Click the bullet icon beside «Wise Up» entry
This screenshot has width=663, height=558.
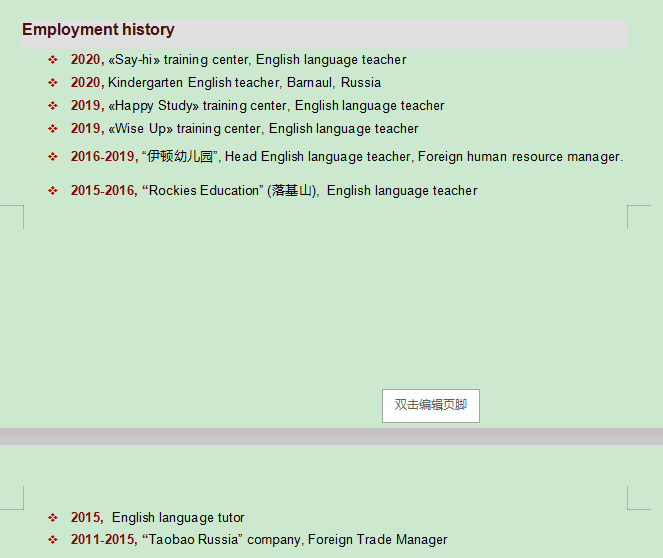(53, 129)
